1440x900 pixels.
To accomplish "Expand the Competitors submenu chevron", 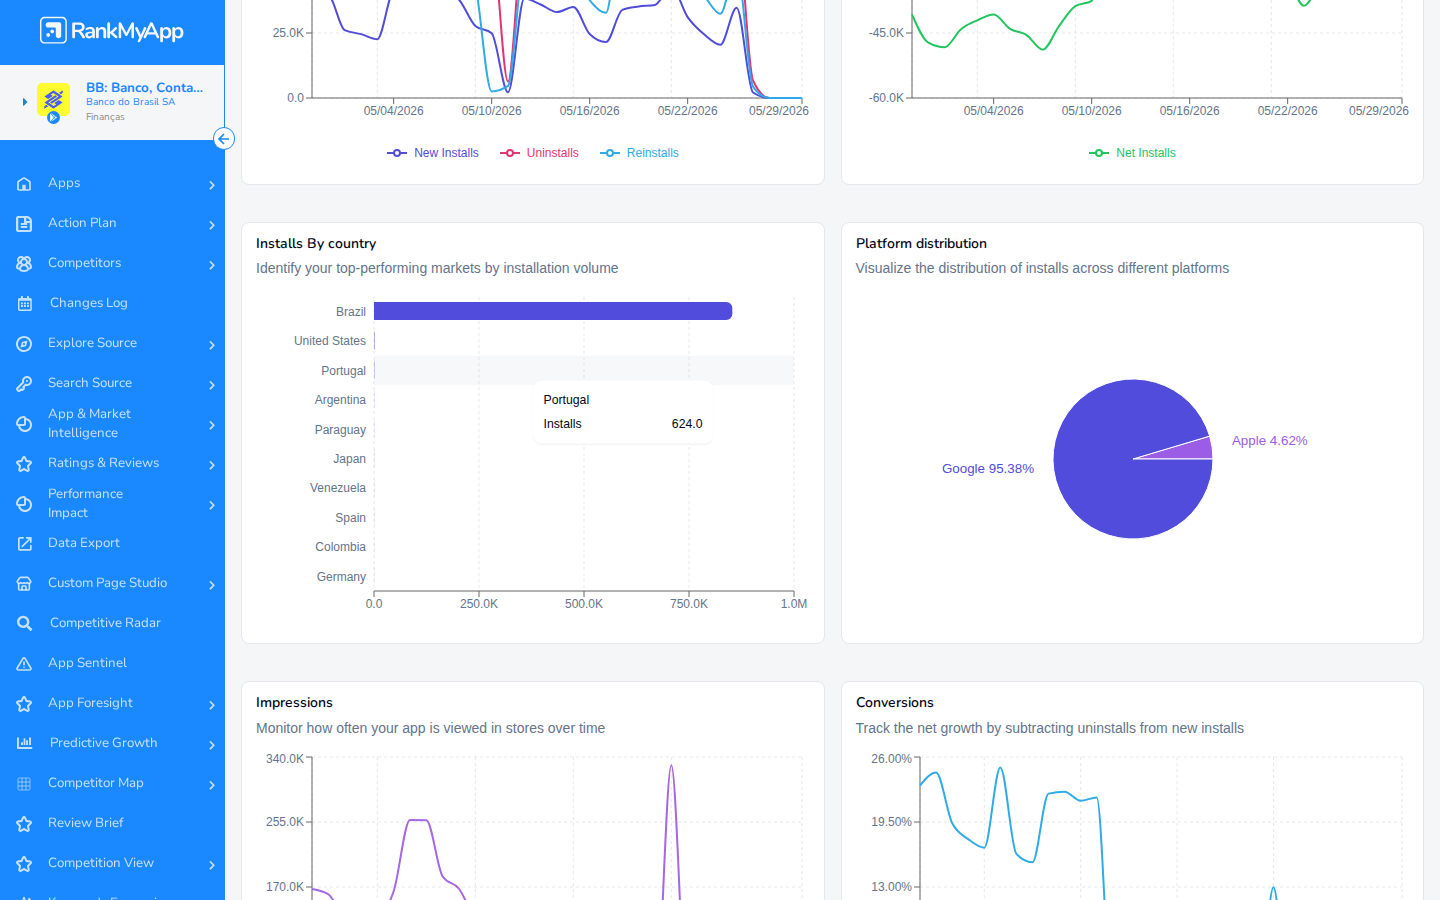I will (x=212, y=265).
